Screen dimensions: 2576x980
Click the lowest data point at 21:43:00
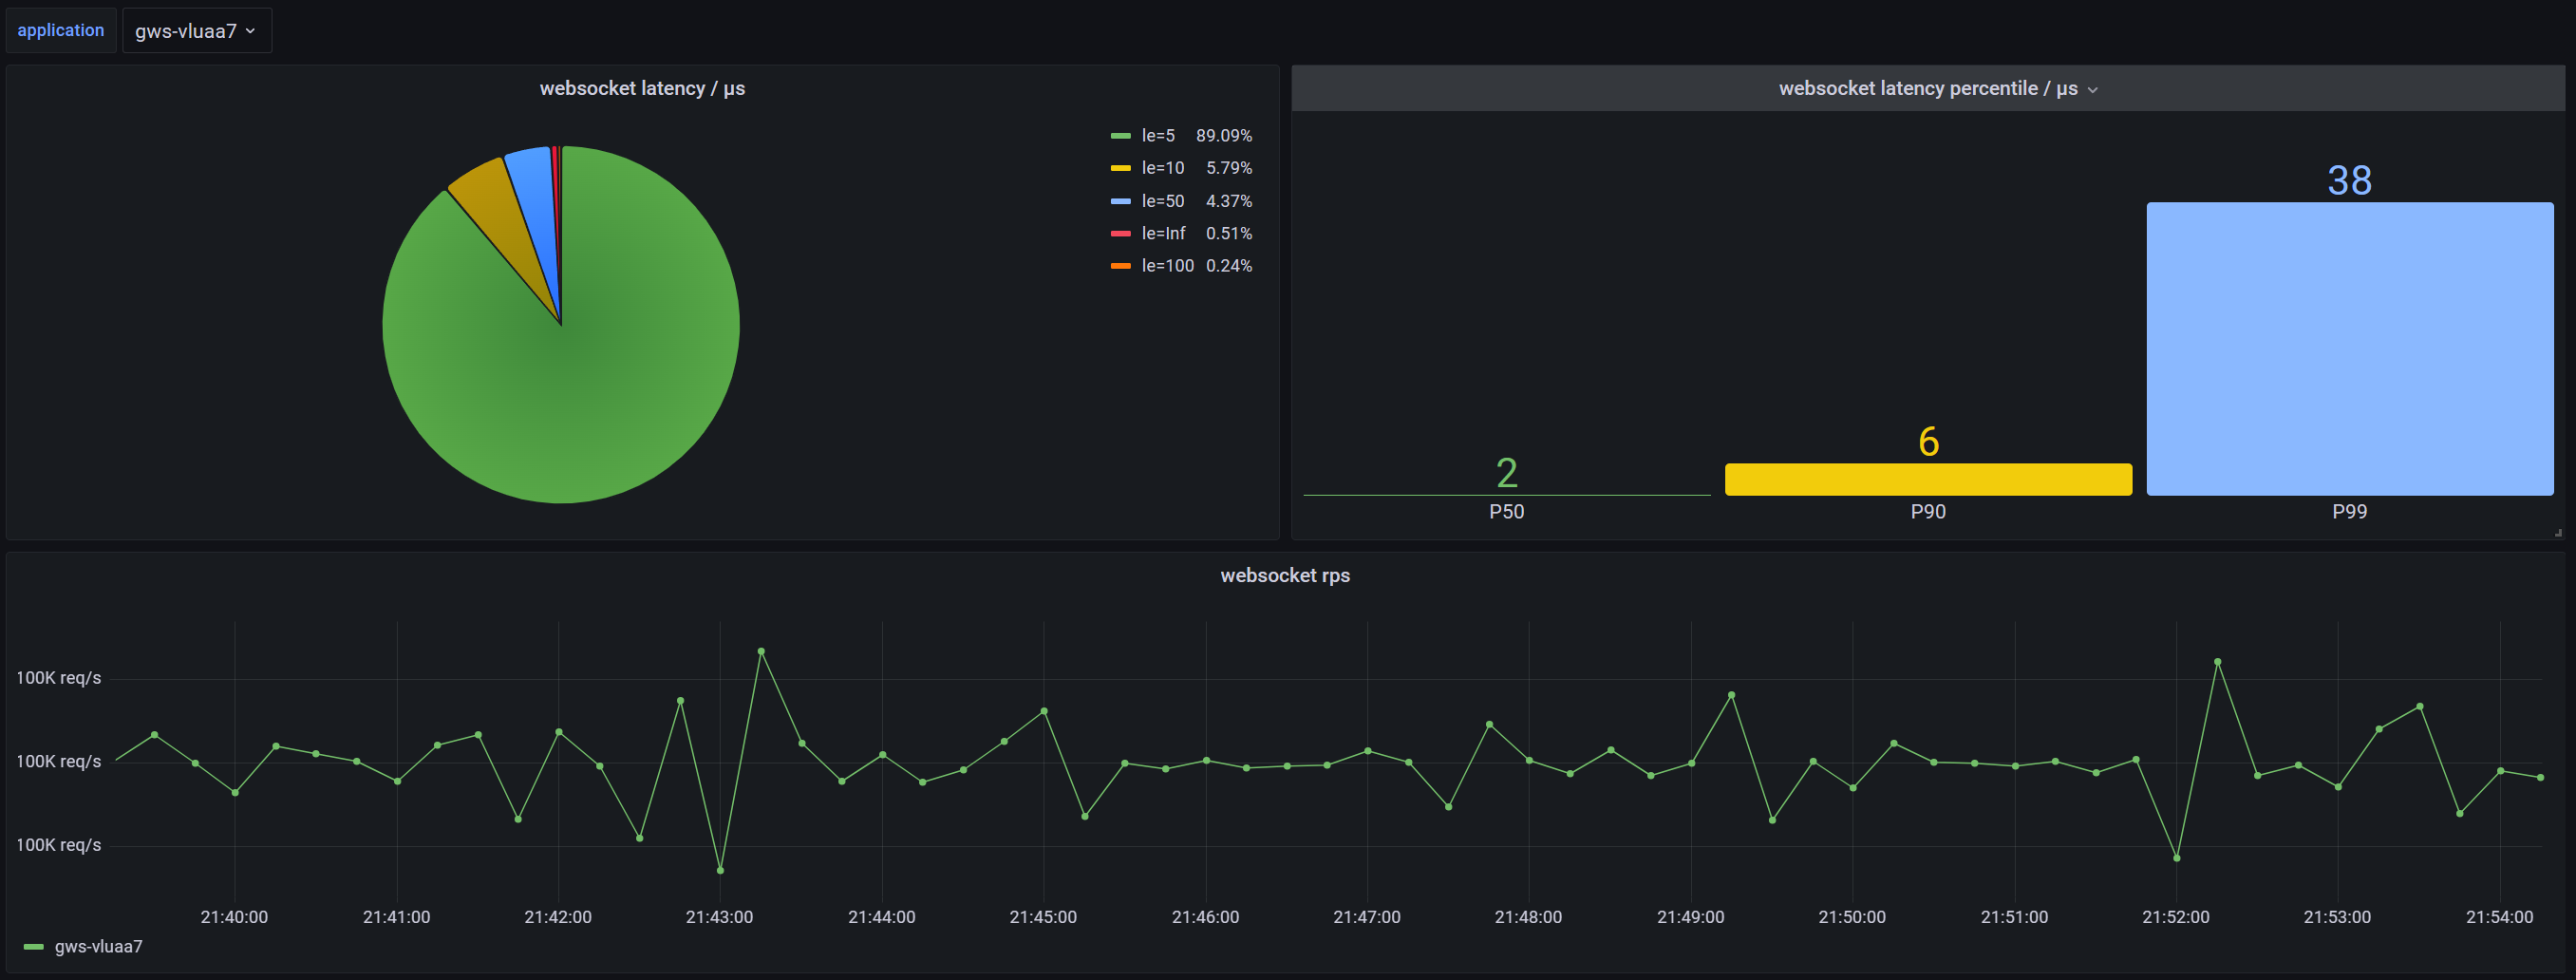click(720, 870)
